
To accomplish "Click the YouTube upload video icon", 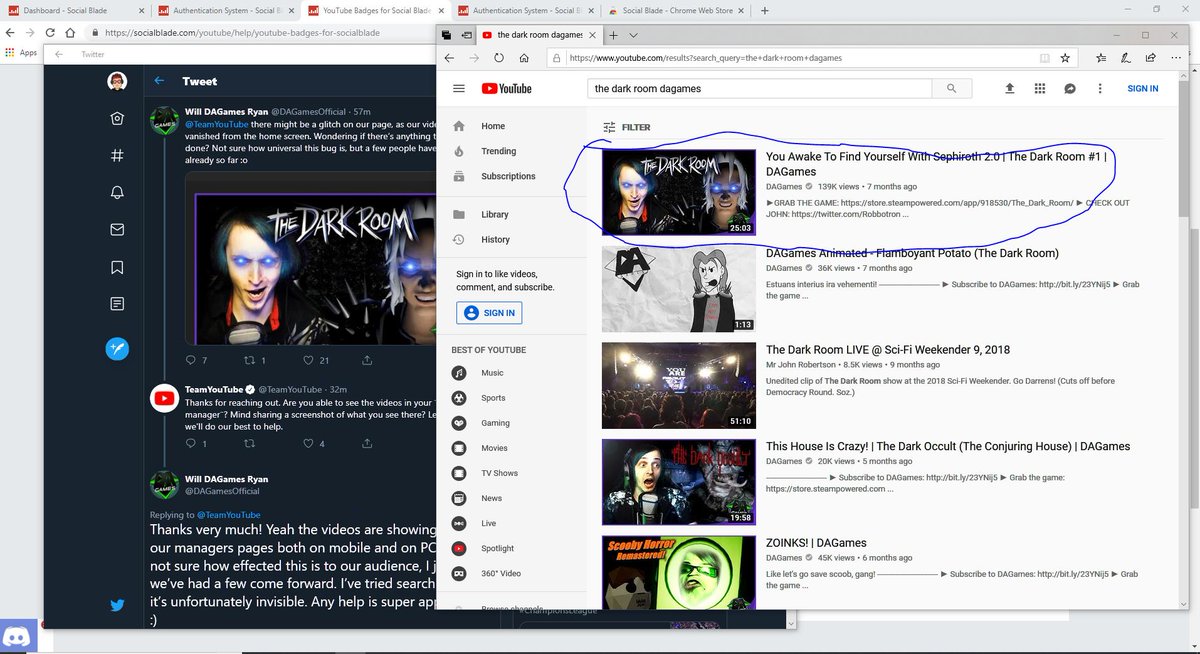I will 1010,88.
